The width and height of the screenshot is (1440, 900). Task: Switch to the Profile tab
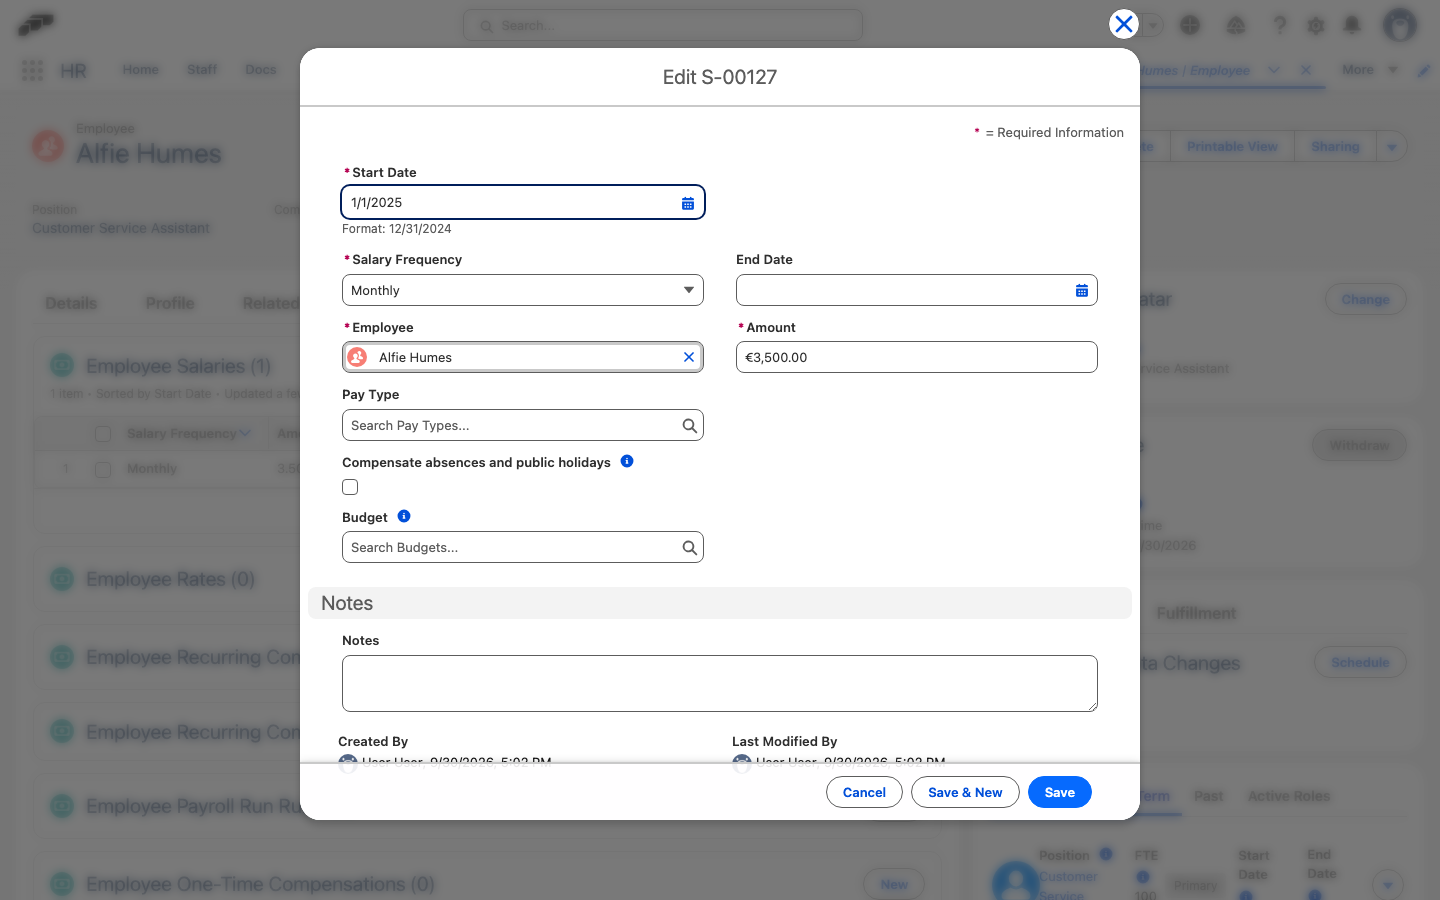(170, 303)
